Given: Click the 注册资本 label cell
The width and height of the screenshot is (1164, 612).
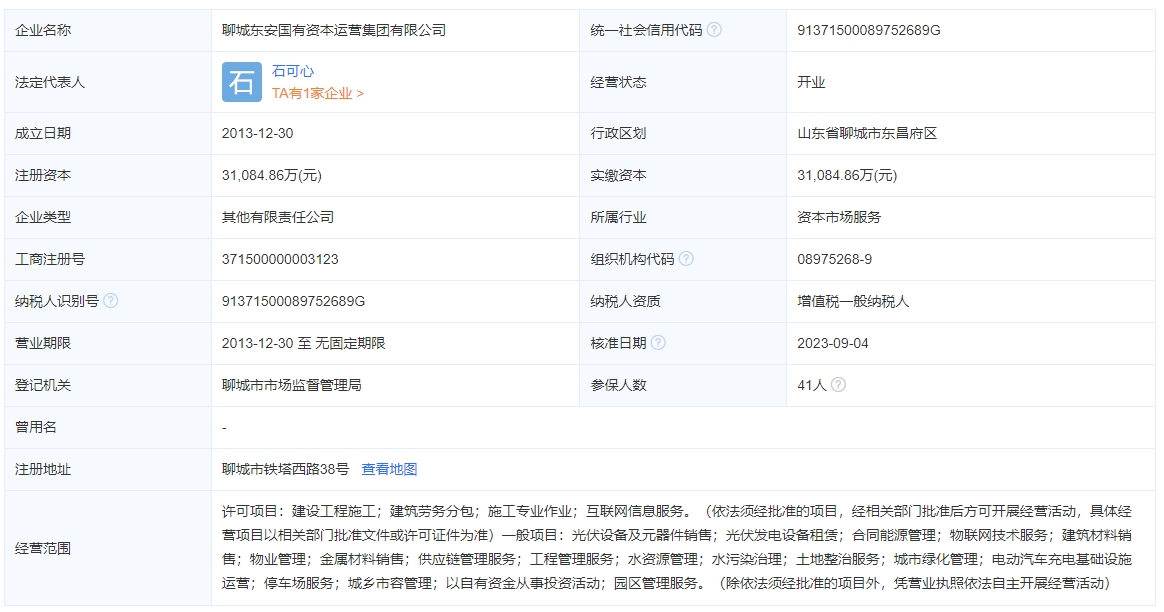Looking at the screenshot, I should [x=108, y=175].
